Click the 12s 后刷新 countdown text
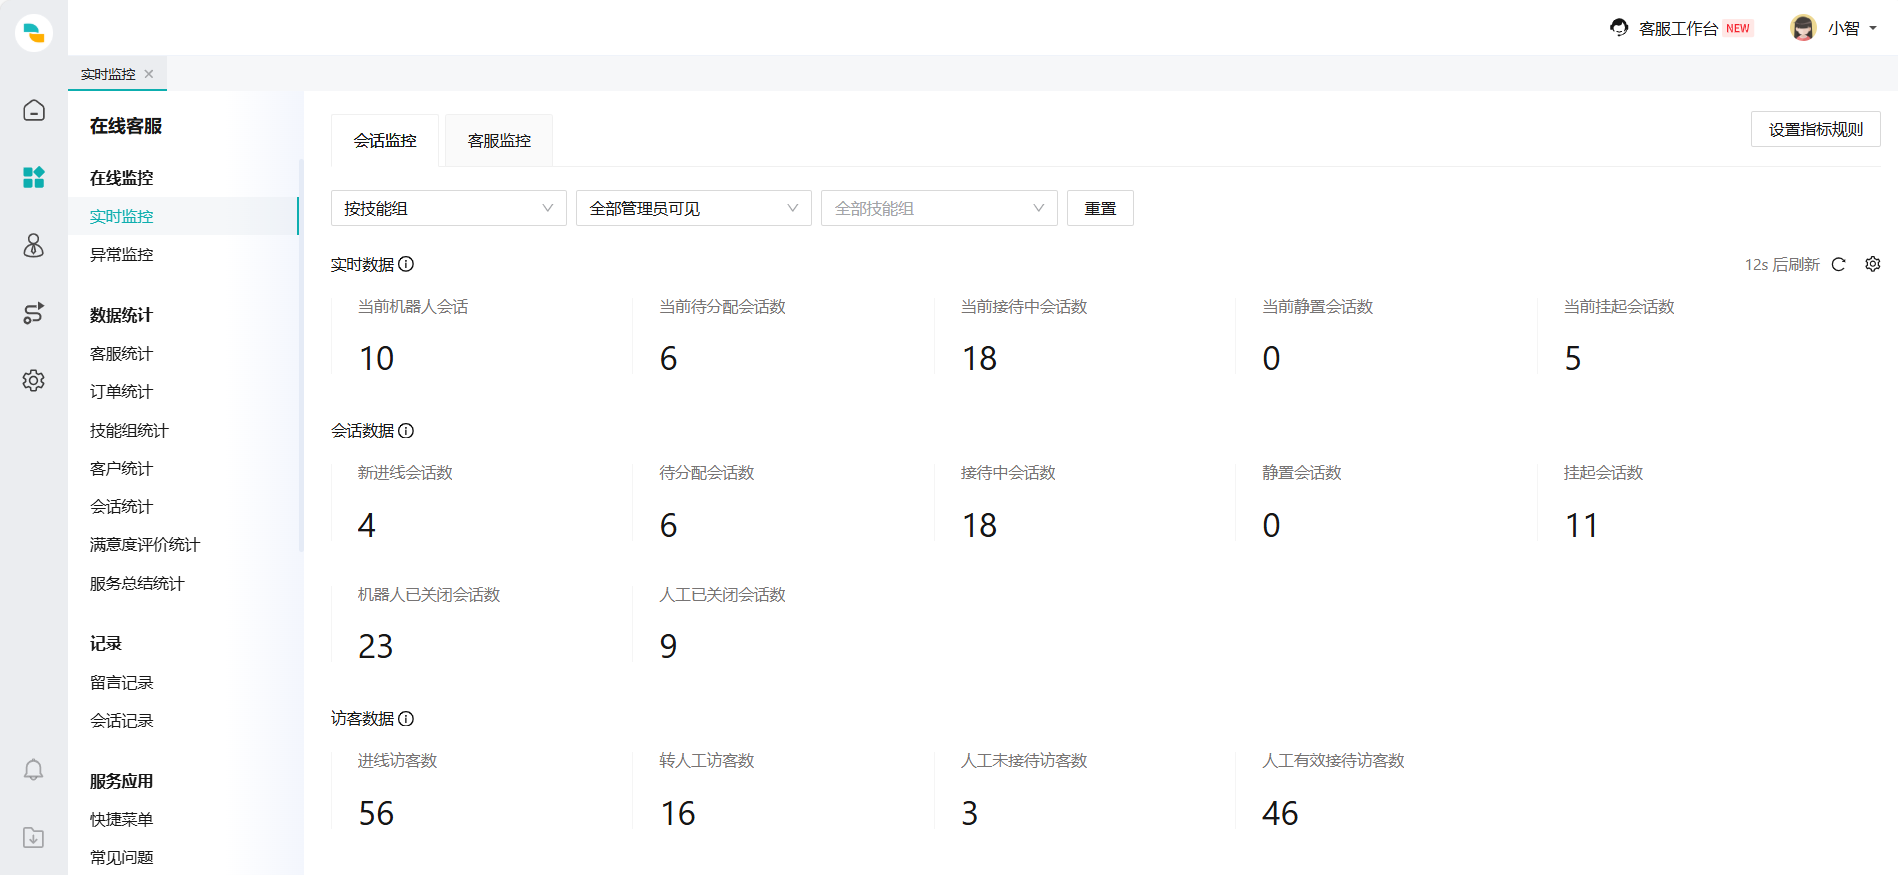This screenshot has height=875, width=1898. [1782, 264]
